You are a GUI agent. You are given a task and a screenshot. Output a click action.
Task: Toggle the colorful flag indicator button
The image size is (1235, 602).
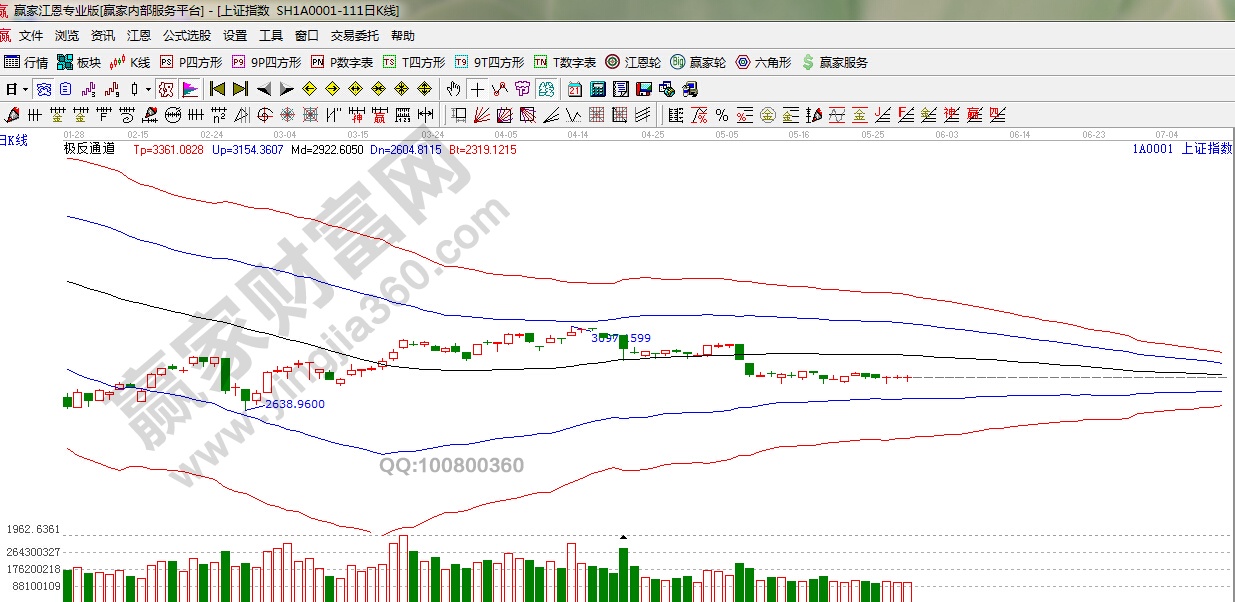189,88
